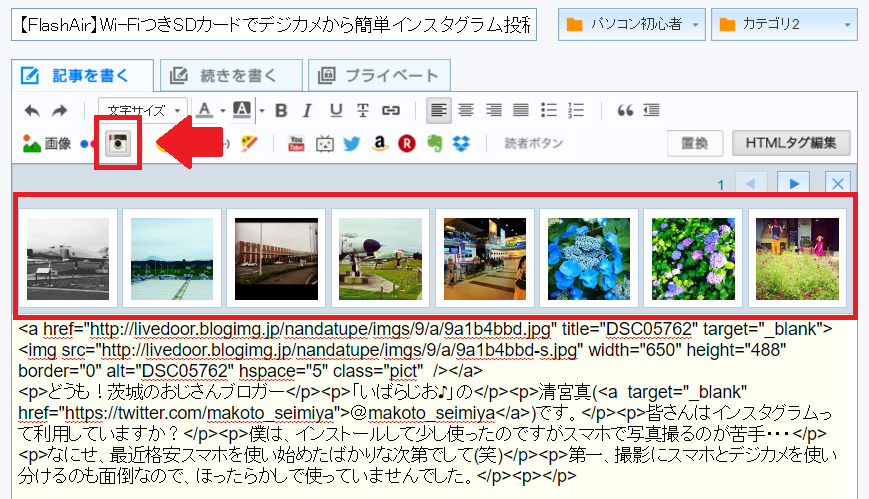Open the カテゴリ2 category dropdown
Image resolution: width=869 pixels, height=499 pixels.
pos(784,24)
